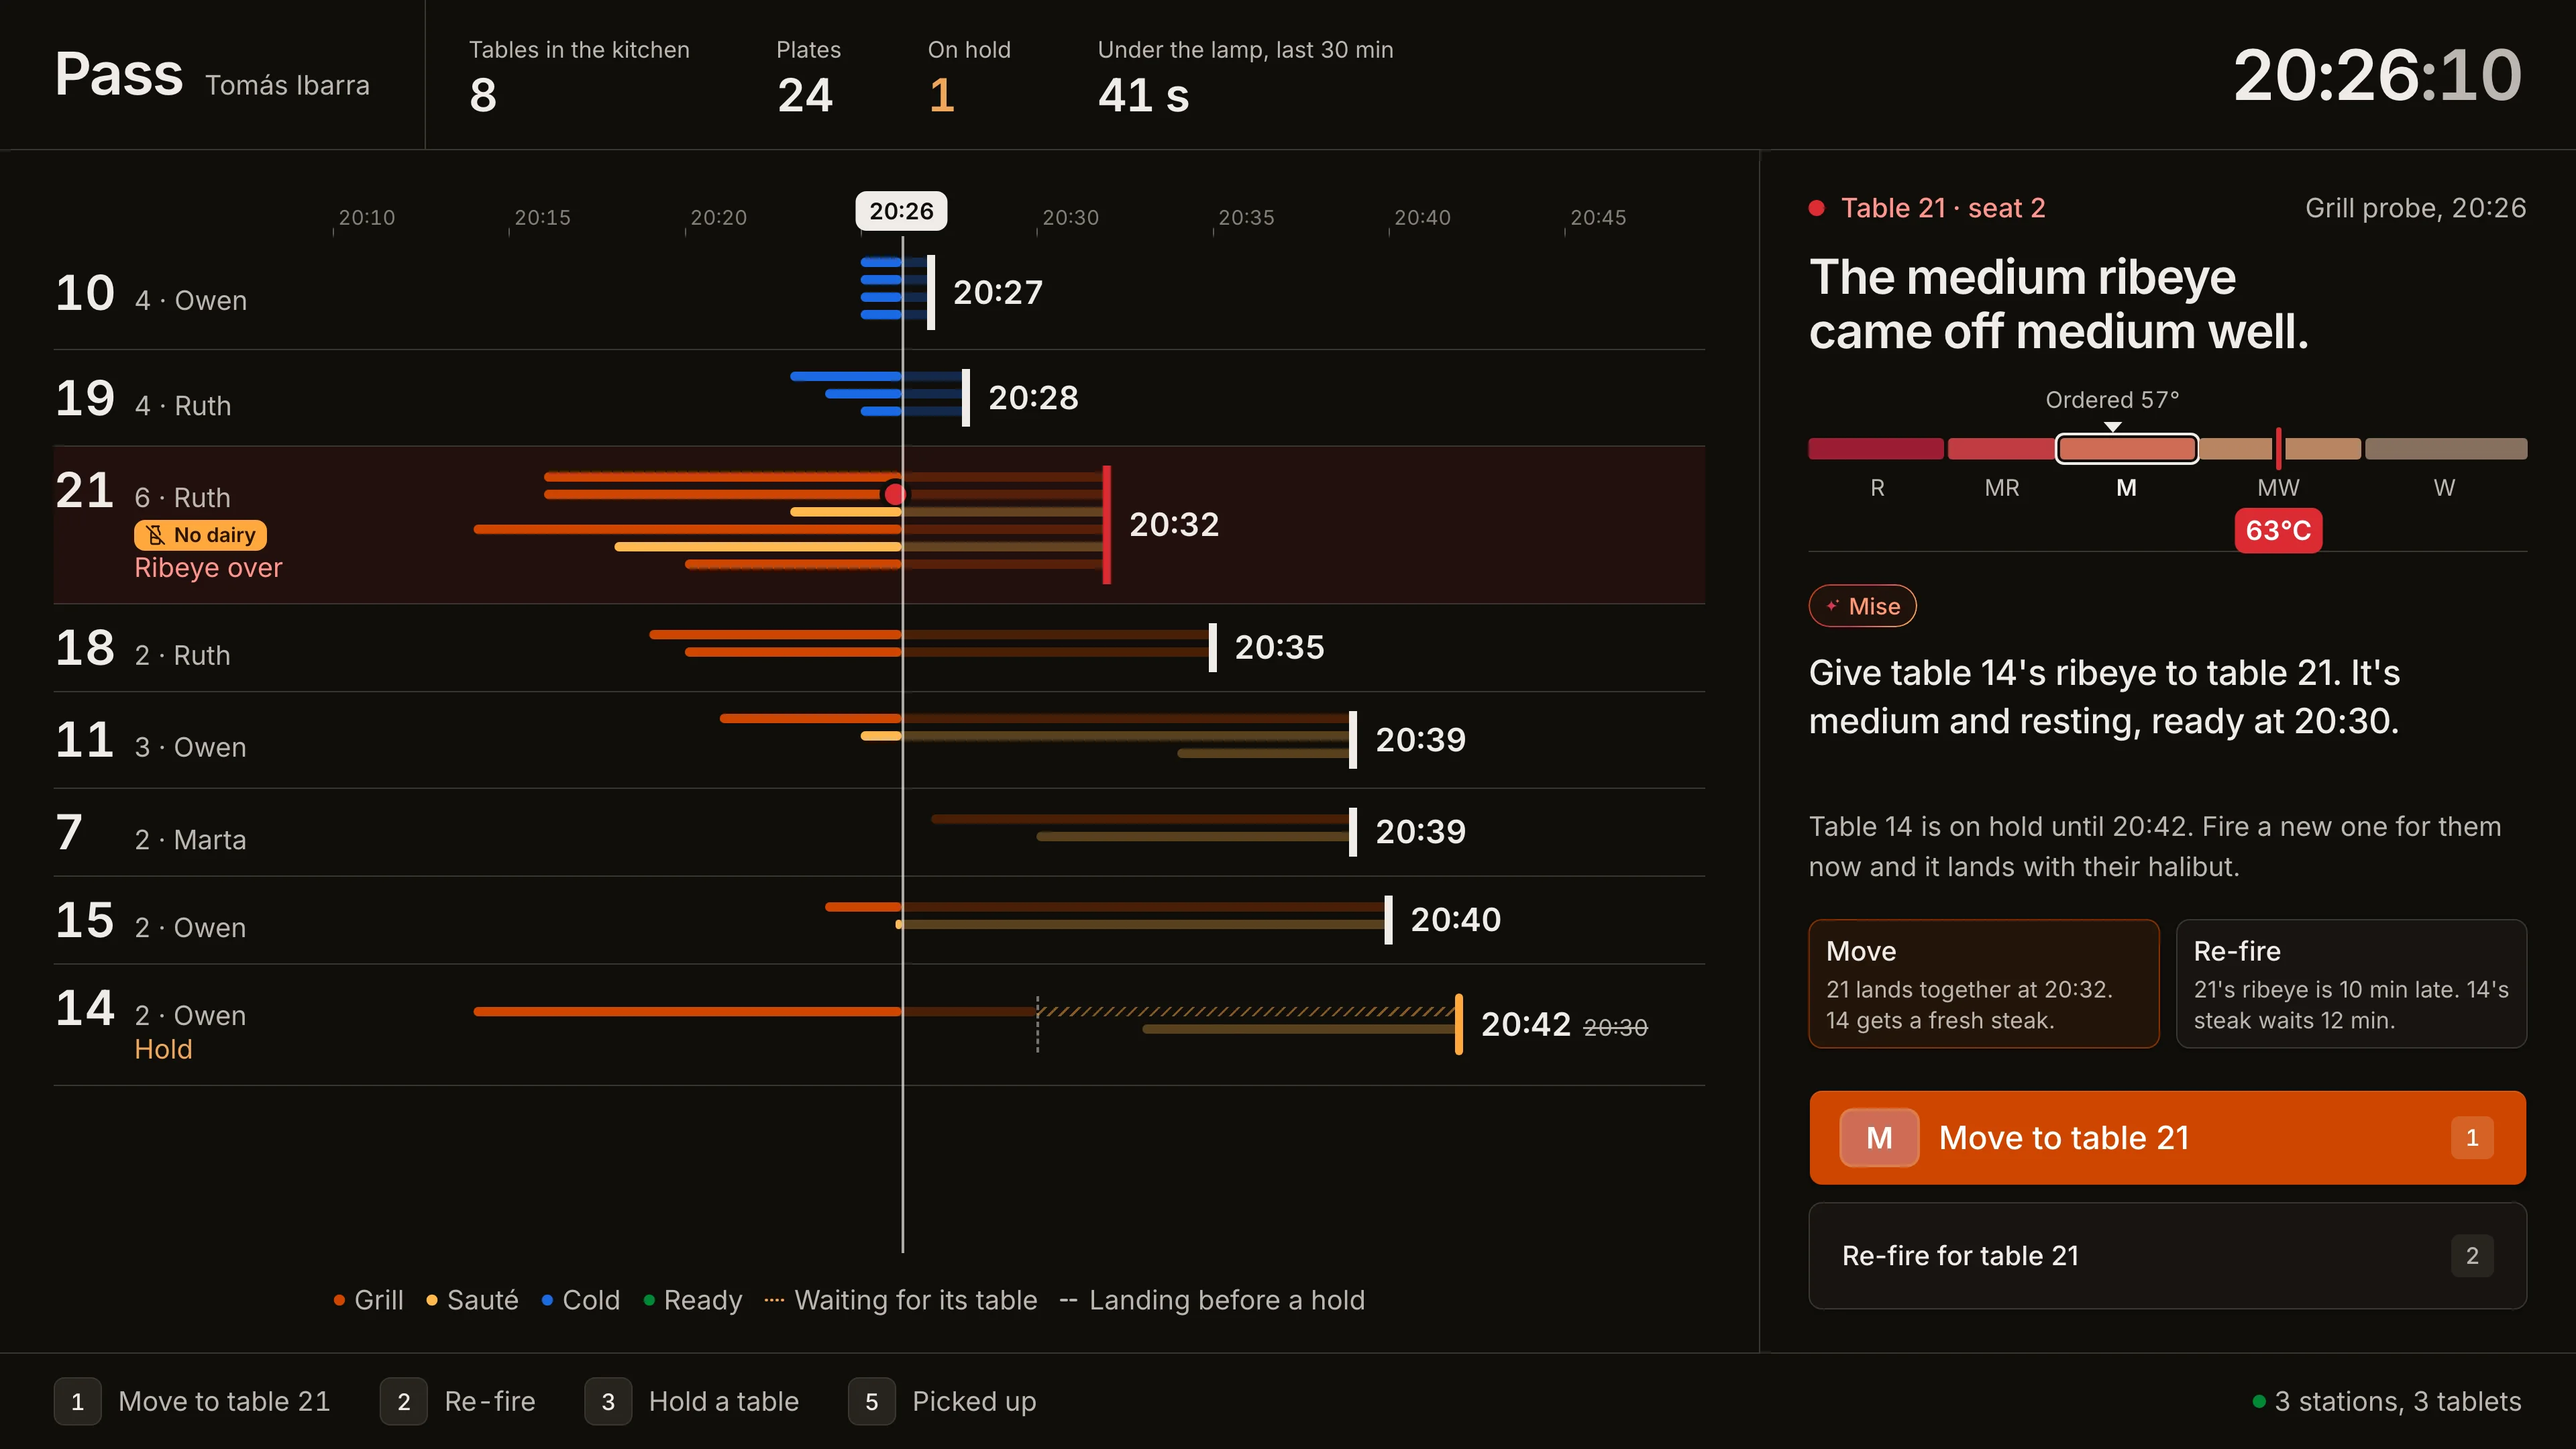Click the 20:26 current-time marker
2576x1449 pixels.
click(901, 211)
